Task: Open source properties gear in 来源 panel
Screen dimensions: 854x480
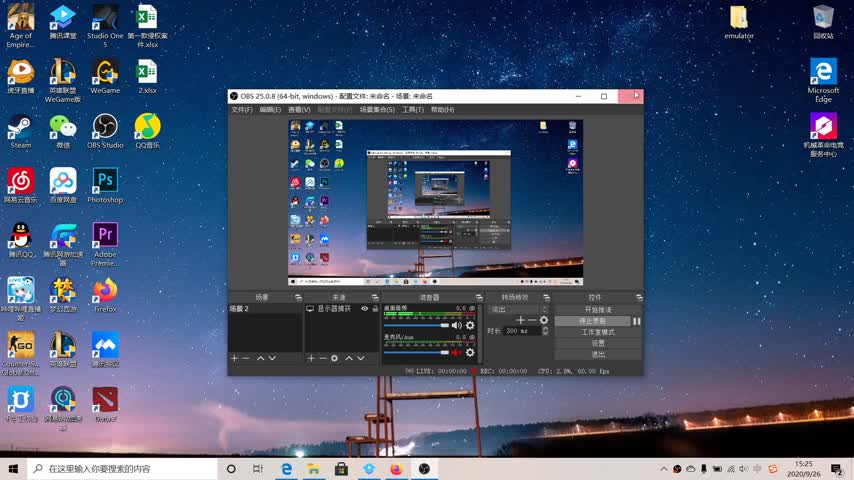Action: tap(335, 358)
